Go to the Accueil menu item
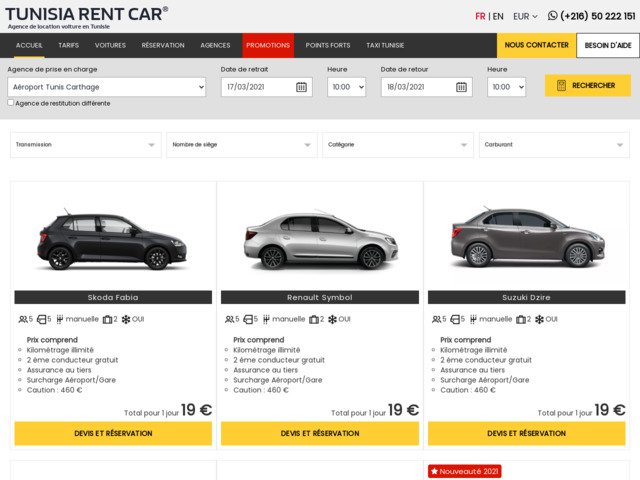The width and height of the screenshot is (640, 480). tap(29, 45)
